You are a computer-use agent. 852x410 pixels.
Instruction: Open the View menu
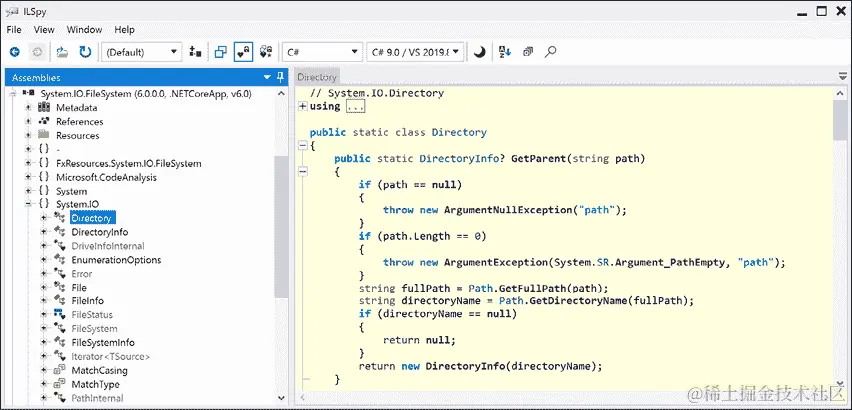click(x=44, y=30)
